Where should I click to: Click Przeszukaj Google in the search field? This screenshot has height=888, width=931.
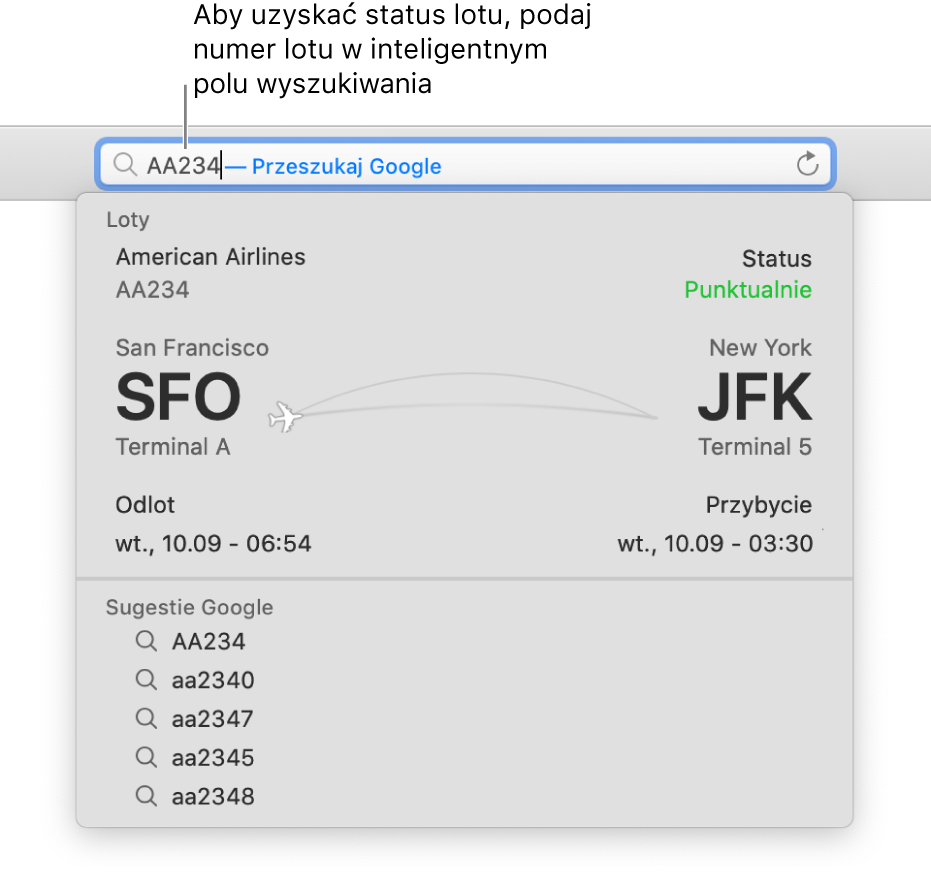346,166
